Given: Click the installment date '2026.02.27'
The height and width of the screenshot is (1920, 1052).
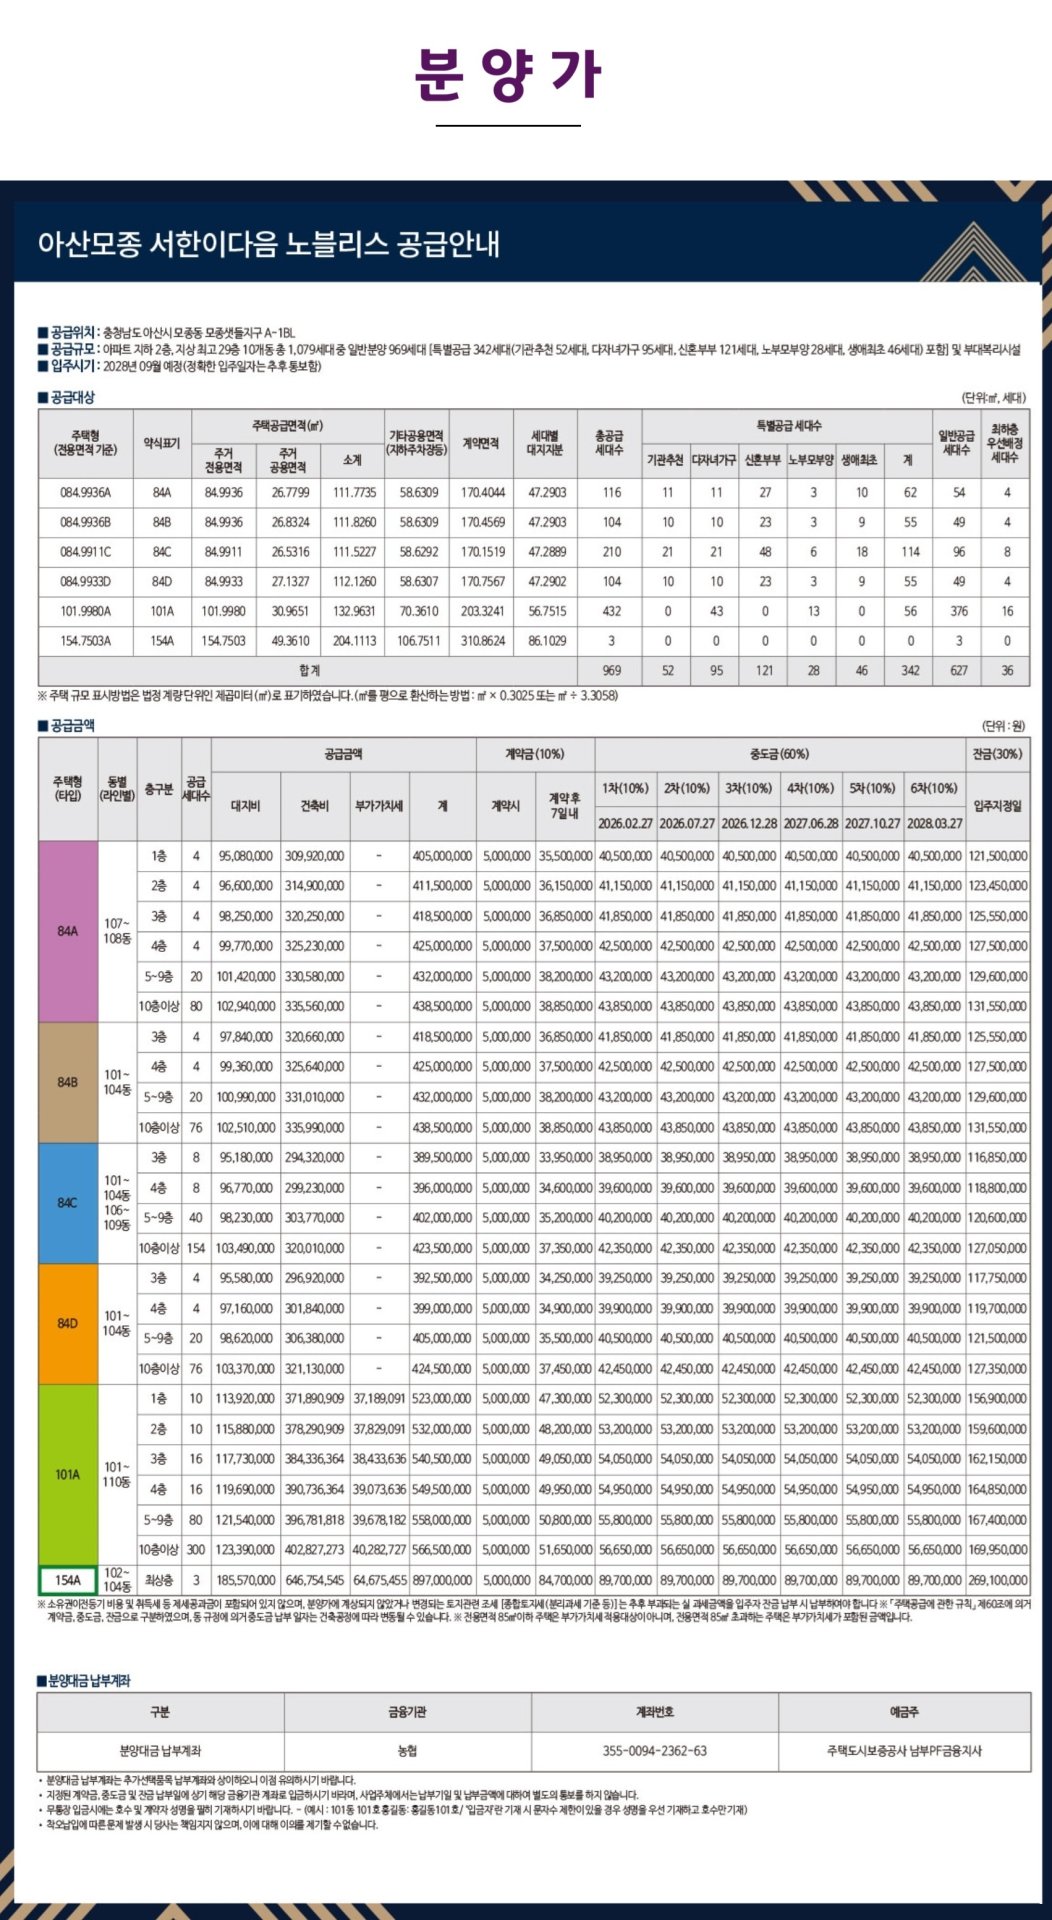Looking at the screenshot, I should click(x=625, y=824).
